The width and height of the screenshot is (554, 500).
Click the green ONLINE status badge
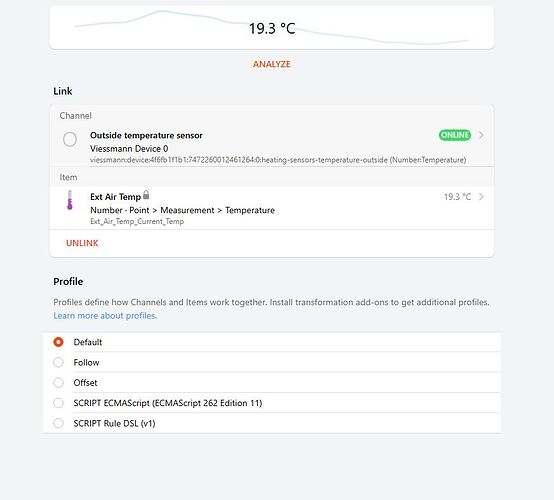coord(455,135)
